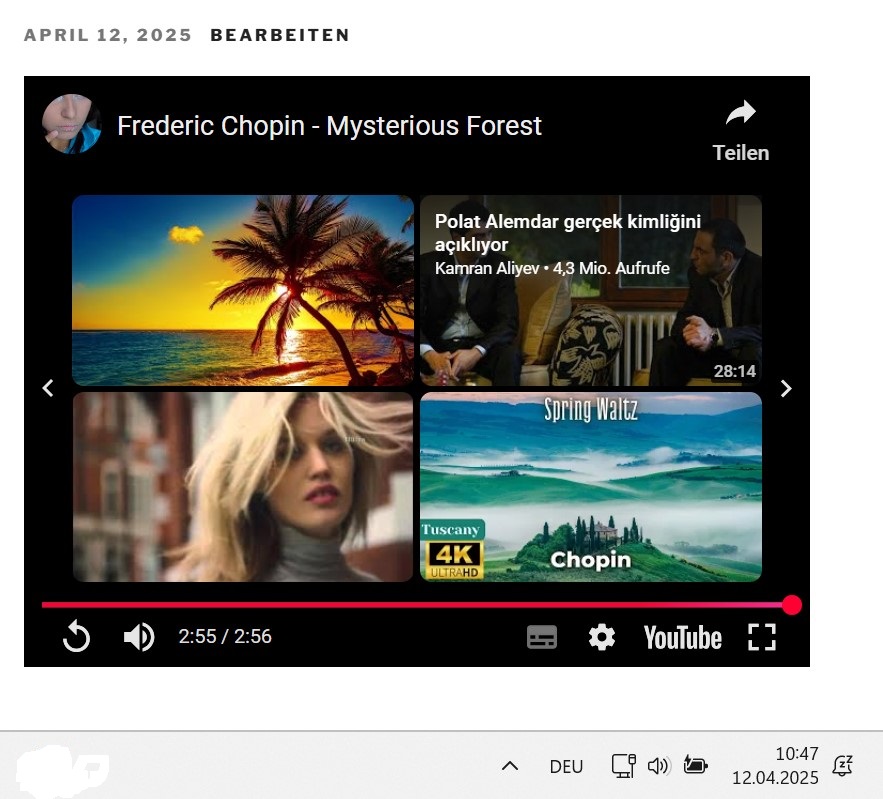Expand hidden system tray icons chevron

(510, 766)
